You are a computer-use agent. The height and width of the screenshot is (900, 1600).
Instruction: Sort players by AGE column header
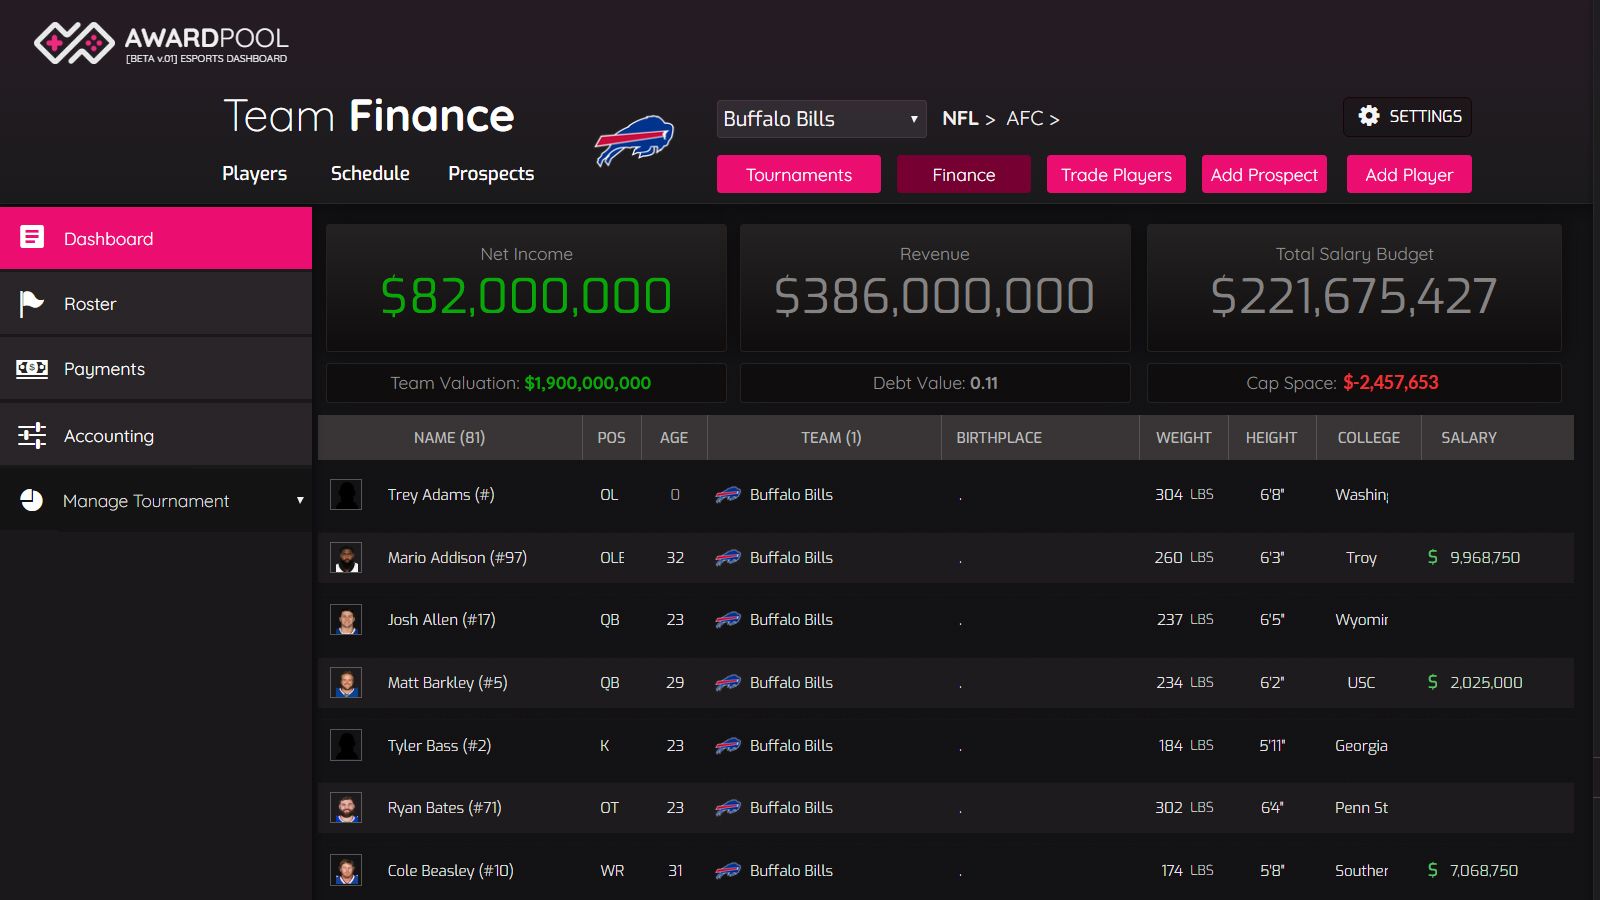(673, 438)
